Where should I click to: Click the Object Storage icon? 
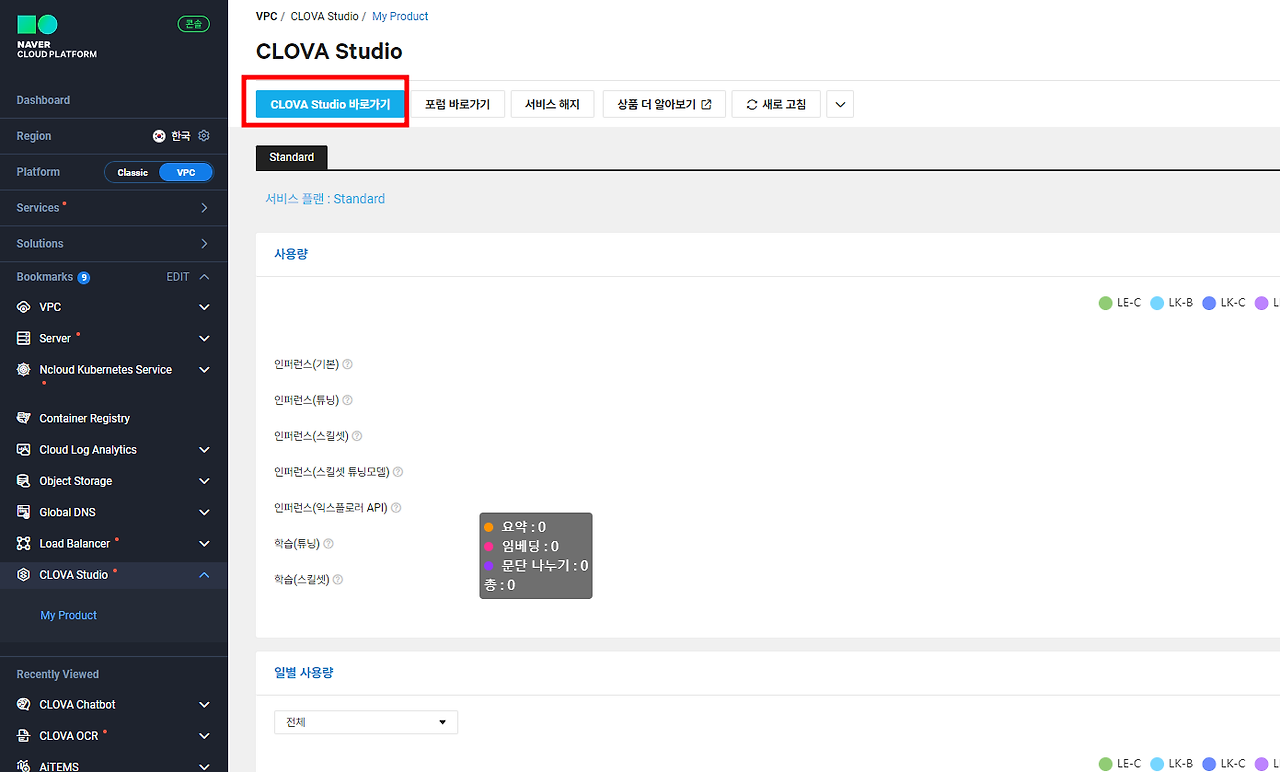pyautogui.click(x=24, y=481)
